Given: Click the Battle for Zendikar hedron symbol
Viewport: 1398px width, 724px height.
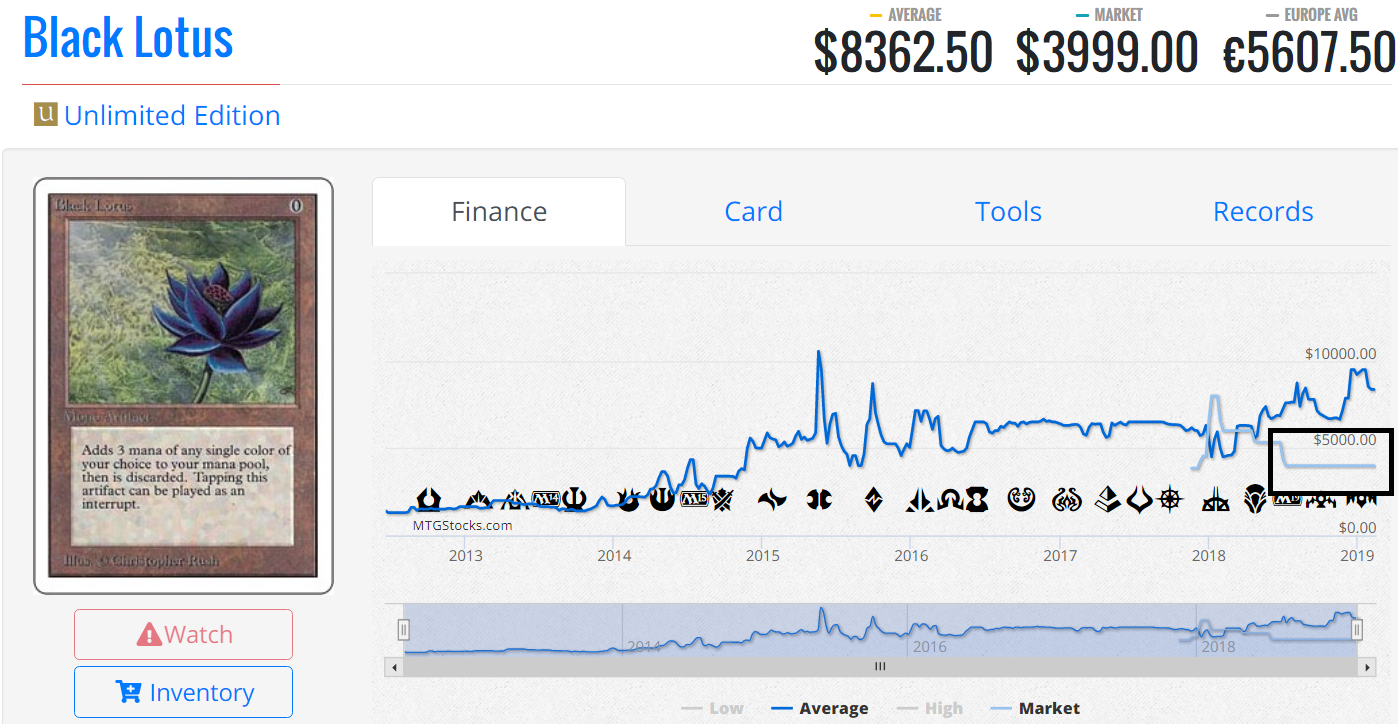Looking at the screenshot, I should tap(873, 498).
